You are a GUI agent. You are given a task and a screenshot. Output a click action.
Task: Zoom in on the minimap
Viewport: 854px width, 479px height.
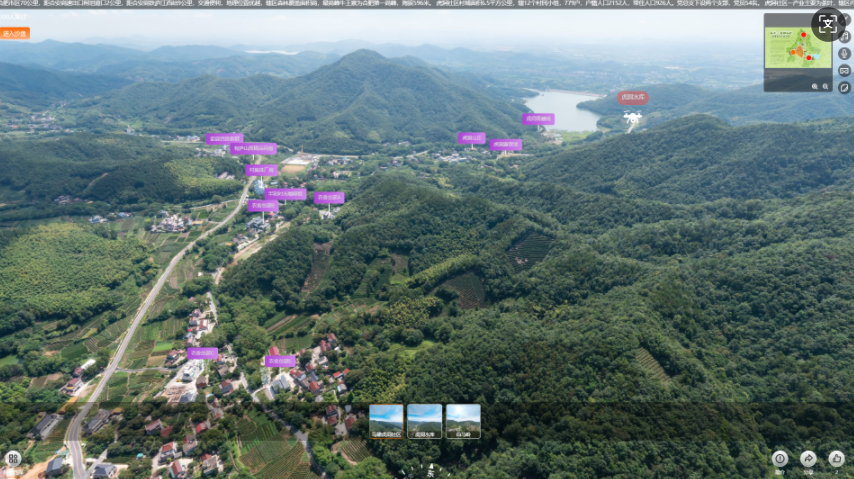point(815,87)
